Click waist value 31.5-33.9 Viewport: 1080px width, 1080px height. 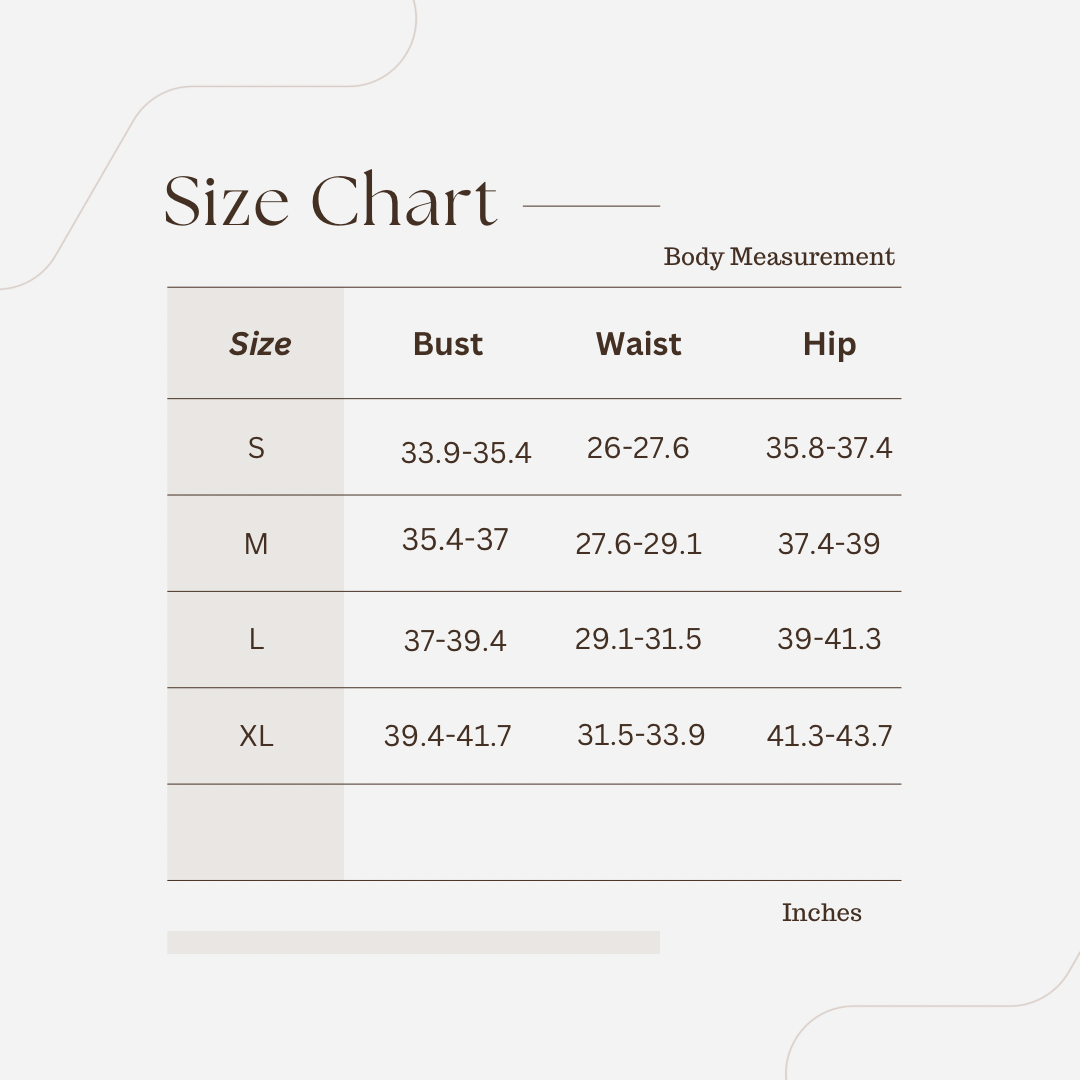tap(641, 735)
